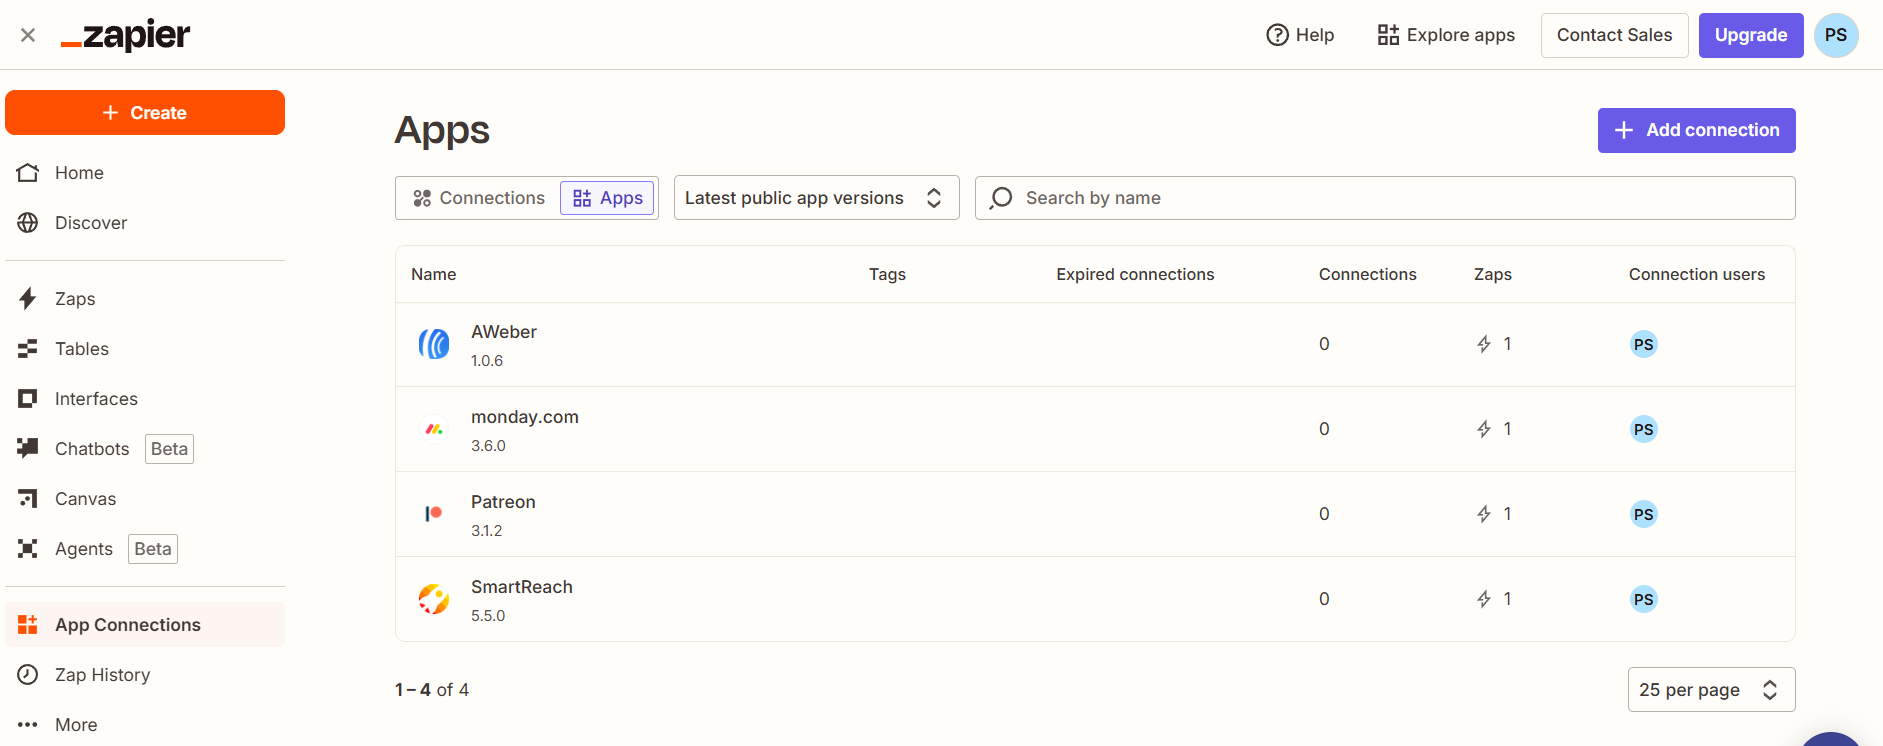Click Zaps count in SmartReach row
This screenshot has width=1883, height=746.
point(1494,599)
